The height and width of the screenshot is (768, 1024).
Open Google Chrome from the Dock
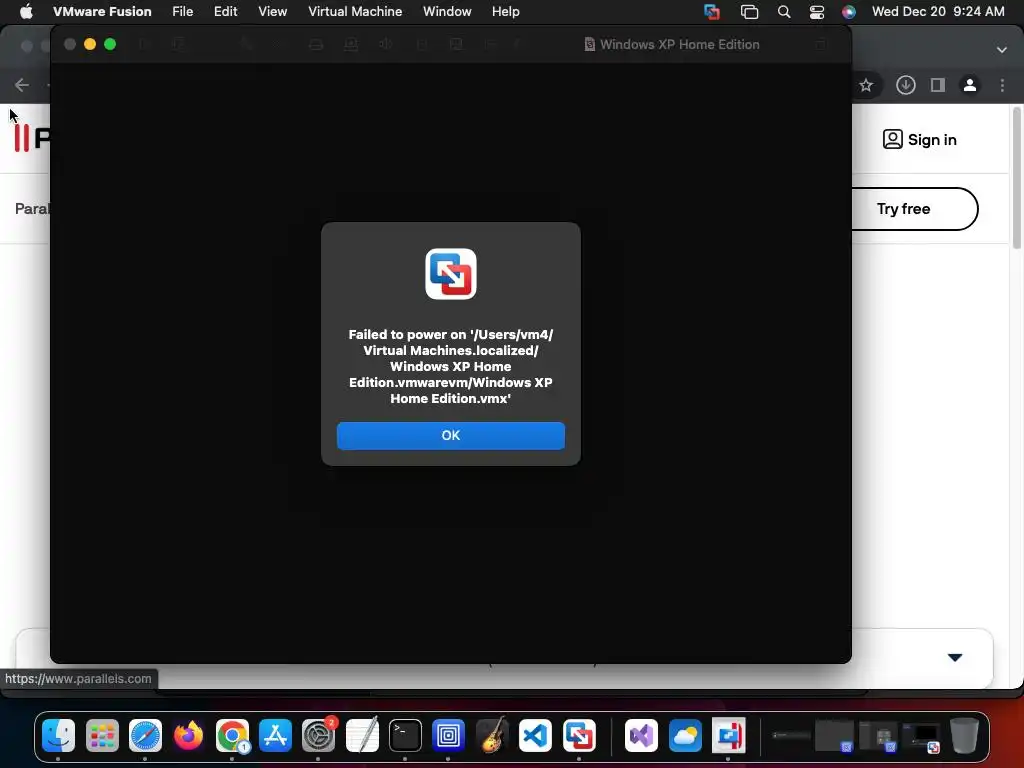[x=232, y=736]
